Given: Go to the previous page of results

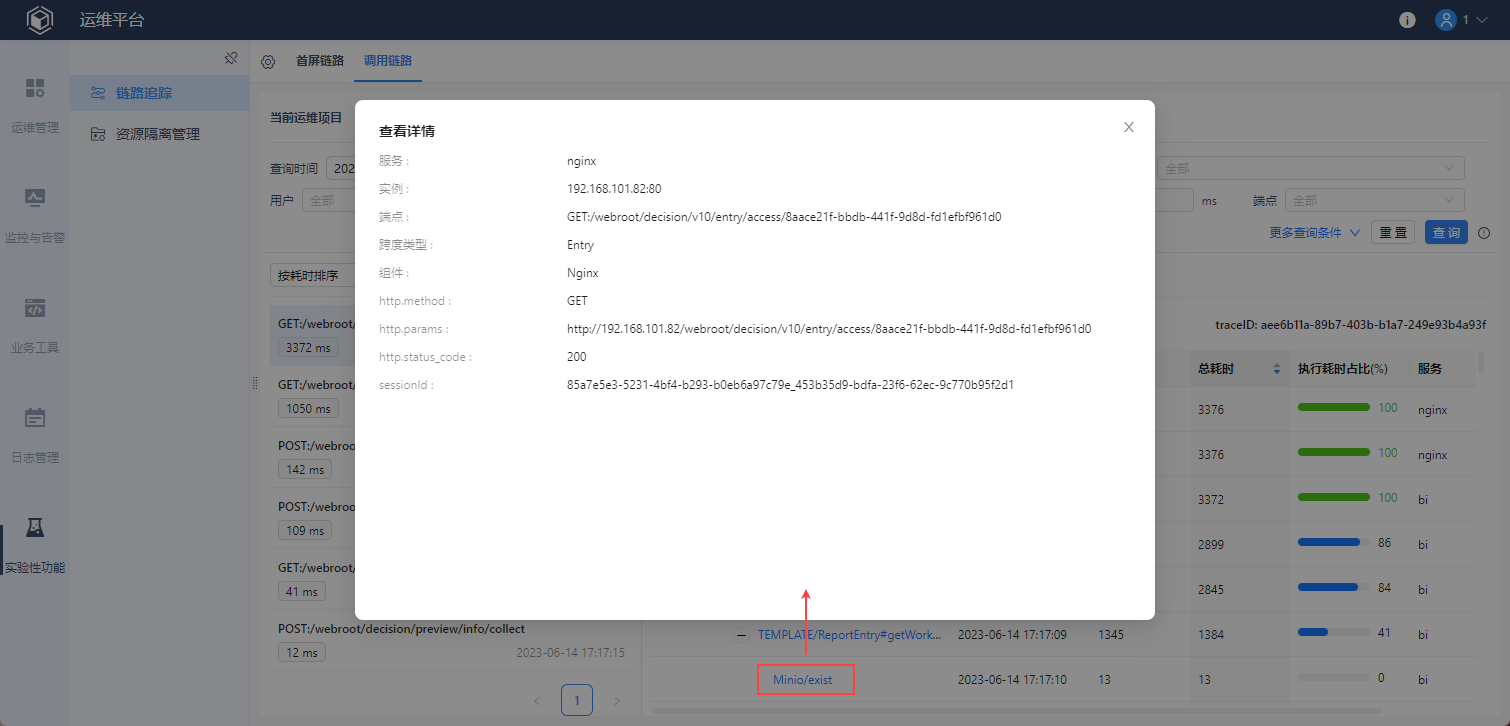Looking at the screenshot, I should (537, 700).
